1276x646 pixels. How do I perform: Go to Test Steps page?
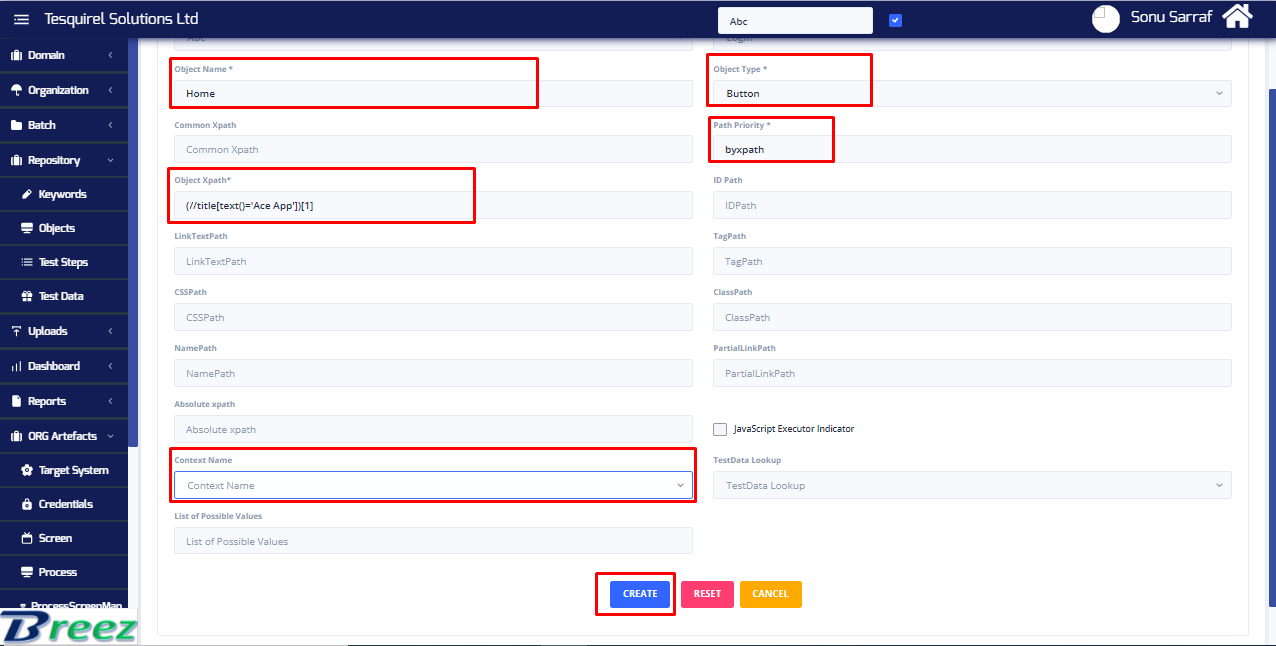(x=63, y=262)
